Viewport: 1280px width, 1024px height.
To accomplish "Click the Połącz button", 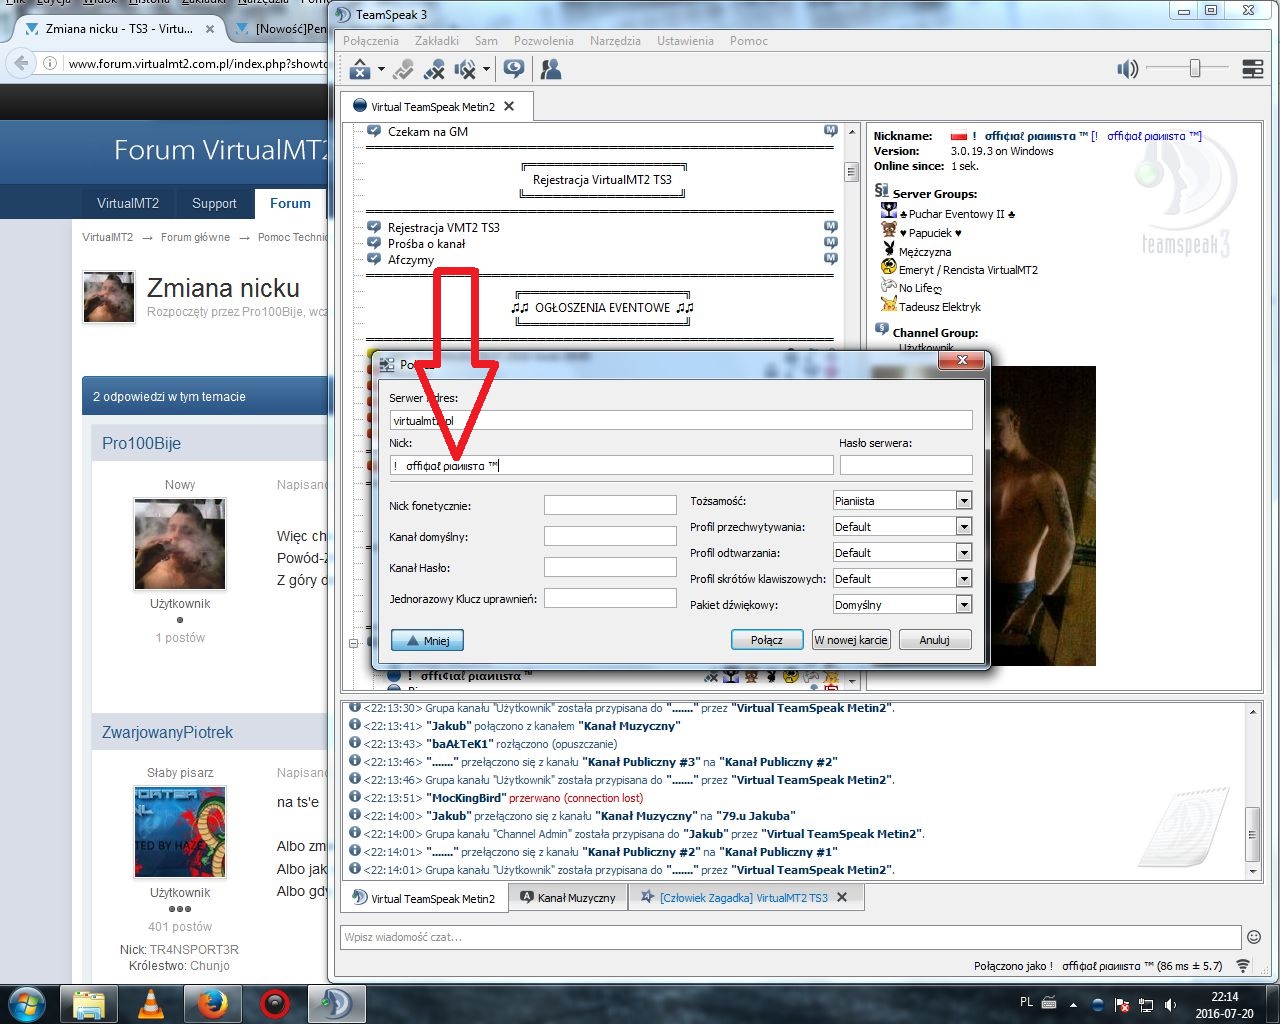I will coord(767,640).
